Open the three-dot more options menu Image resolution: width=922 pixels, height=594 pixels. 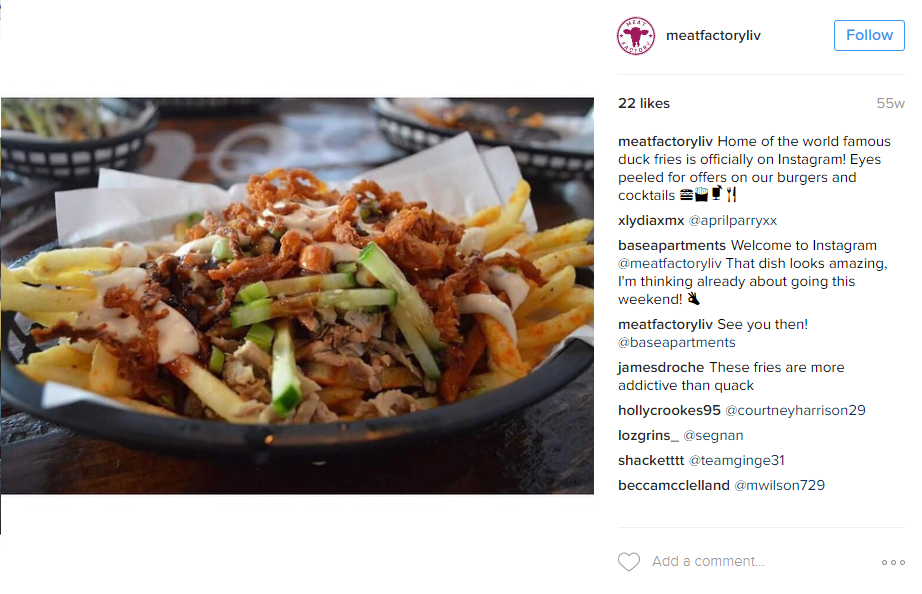893,562
